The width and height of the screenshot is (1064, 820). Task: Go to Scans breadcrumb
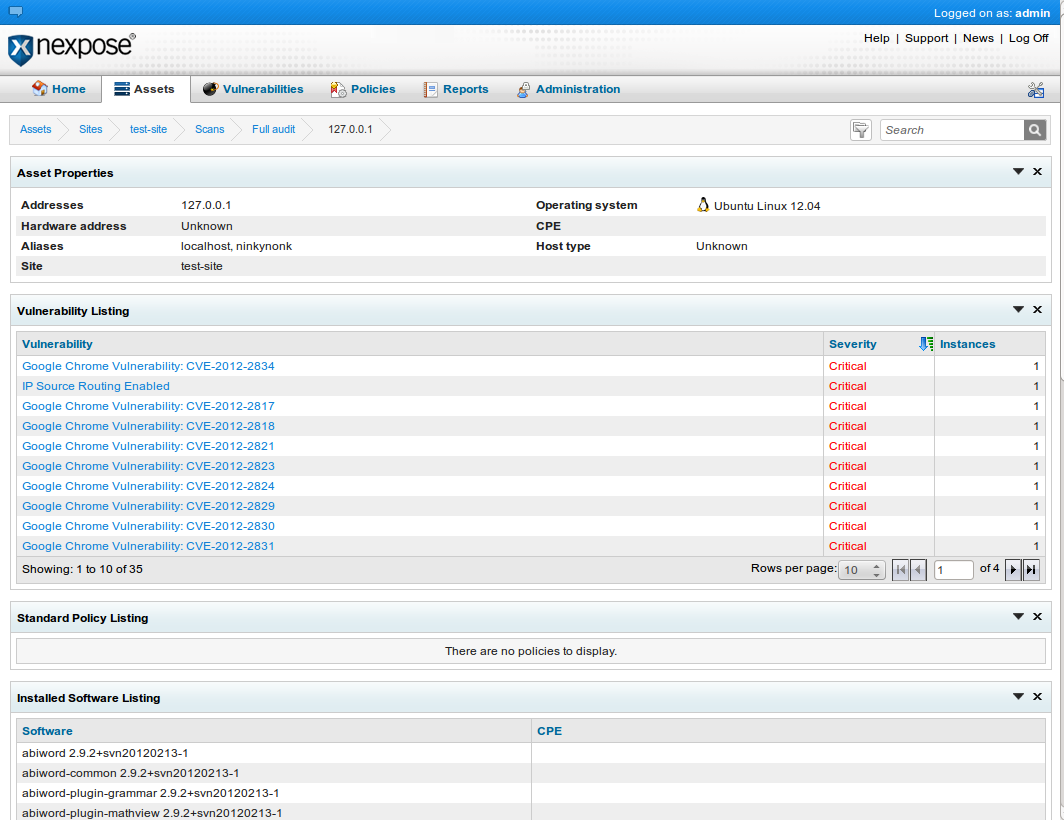209,129
